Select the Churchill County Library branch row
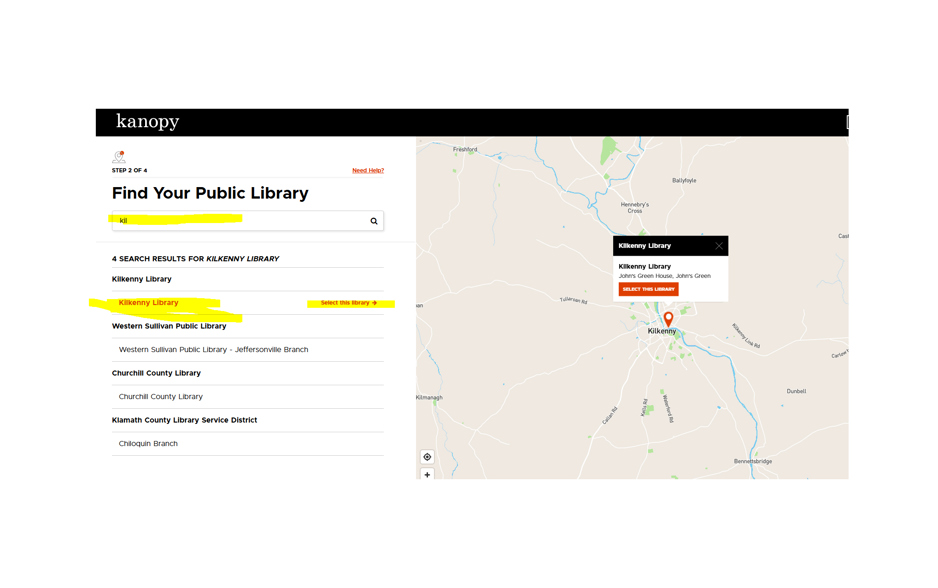 [x=161, y=397]
